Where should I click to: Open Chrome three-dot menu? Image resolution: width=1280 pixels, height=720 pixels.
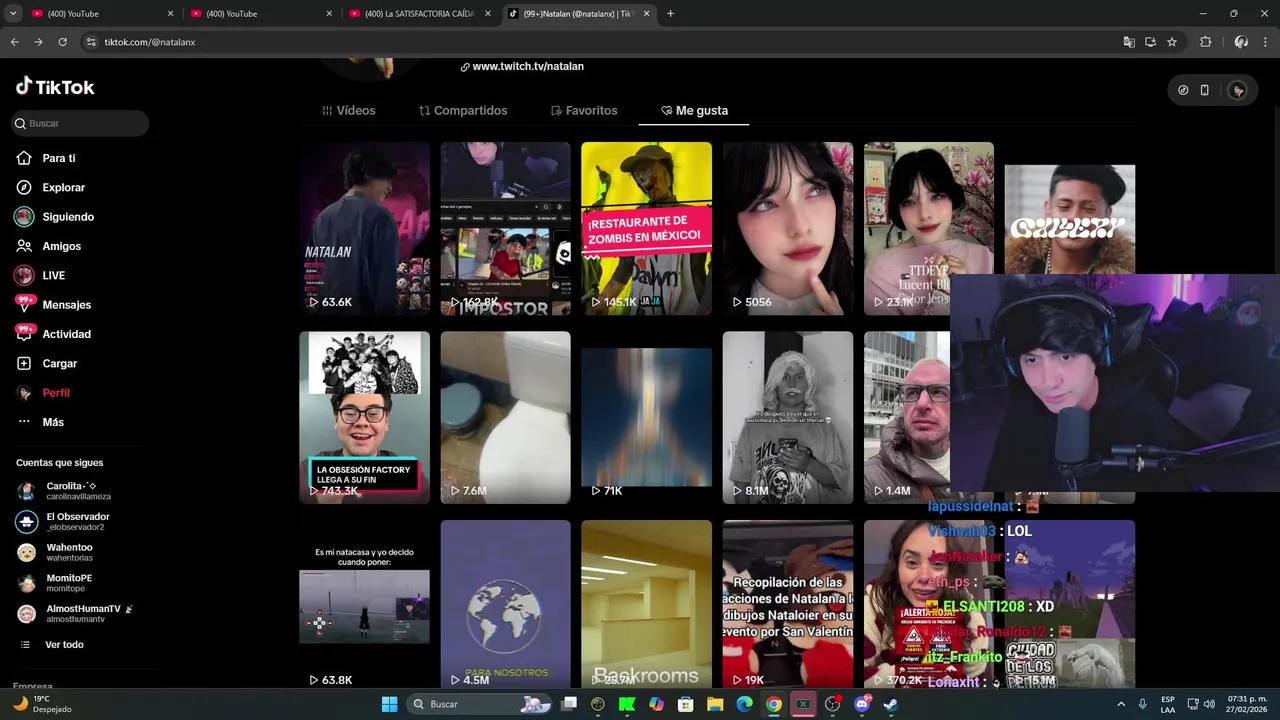(1263, 42)
